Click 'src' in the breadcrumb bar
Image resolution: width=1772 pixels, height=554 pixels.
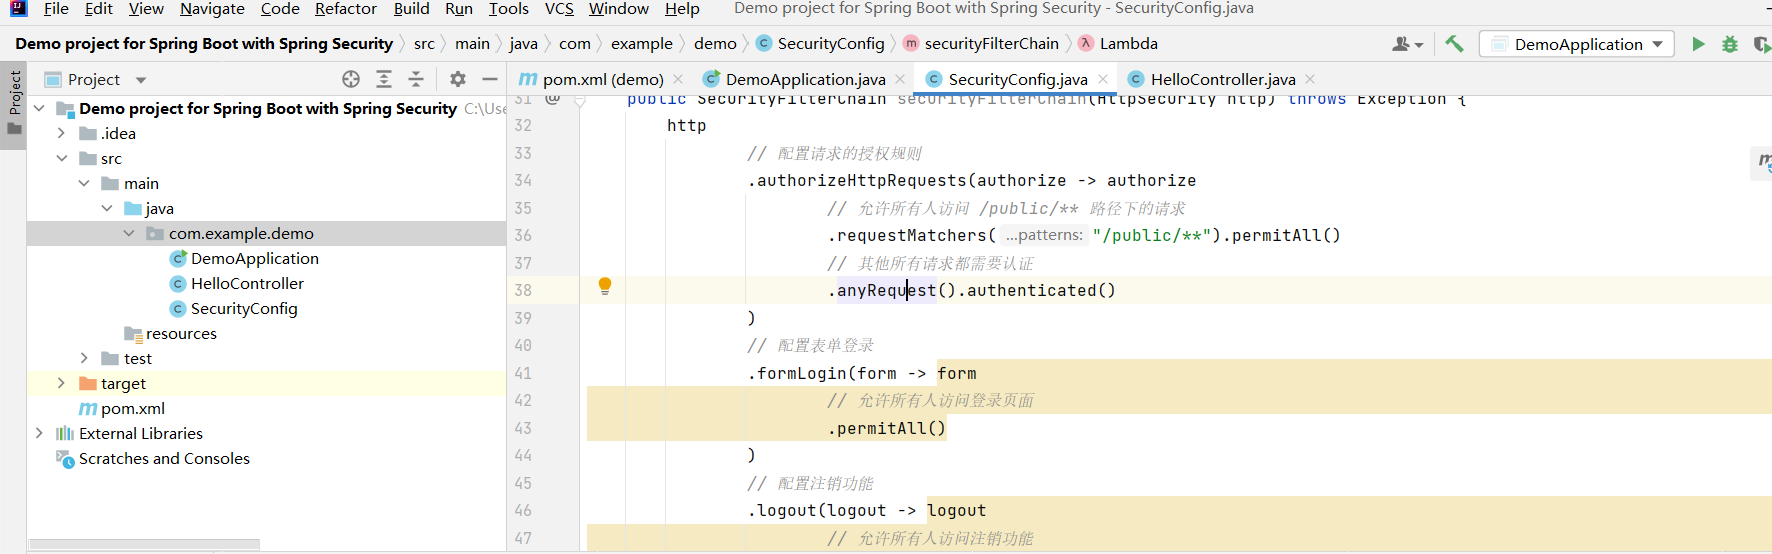(424, 44)
